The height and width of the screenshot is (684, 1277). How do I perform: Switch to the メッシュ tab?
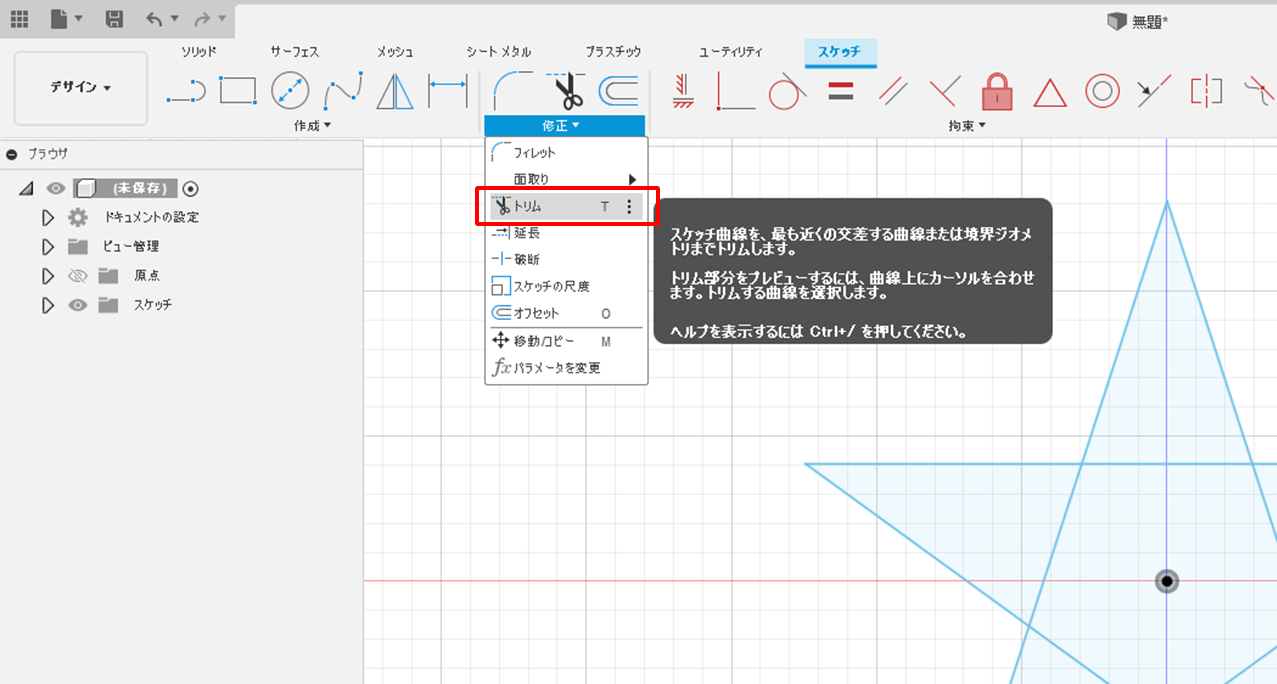coord(395,51)
